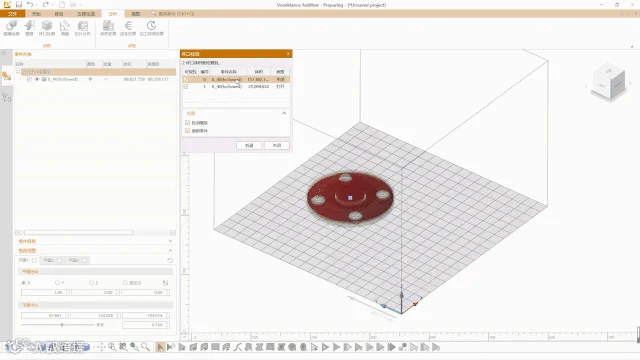This screenshot has height=360, width=640.
Task: Click the undo arrow in title bar
Action: click(x=30, y=4)
